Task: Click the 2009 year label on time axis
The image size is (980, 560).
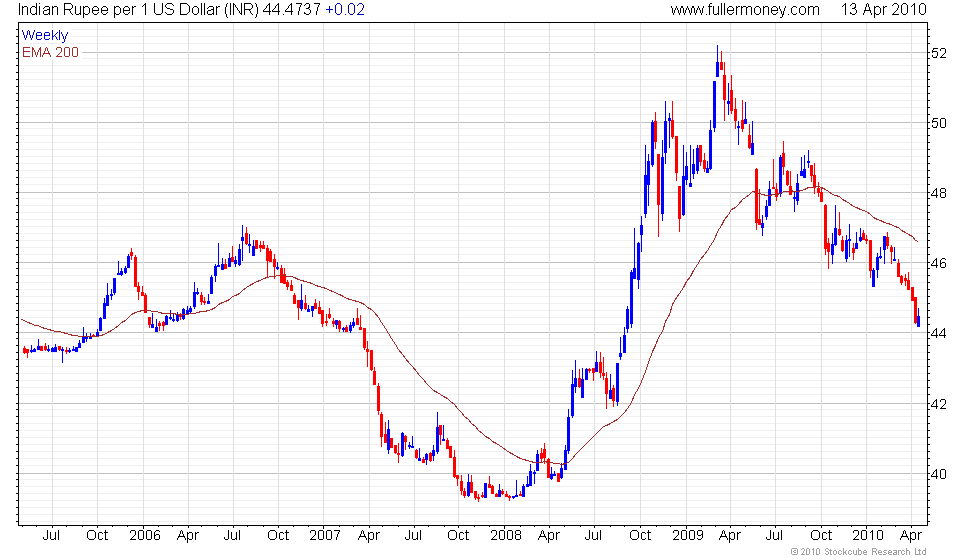Action: point(688,536)
